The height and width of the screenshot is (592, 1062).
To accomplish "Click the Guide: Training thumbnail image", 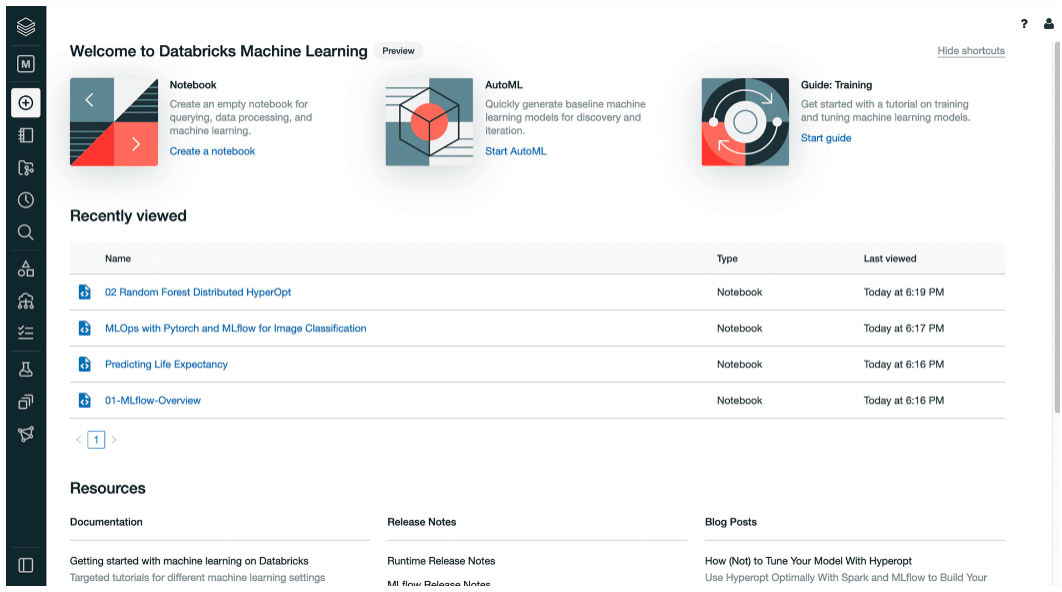I will 745,122.
